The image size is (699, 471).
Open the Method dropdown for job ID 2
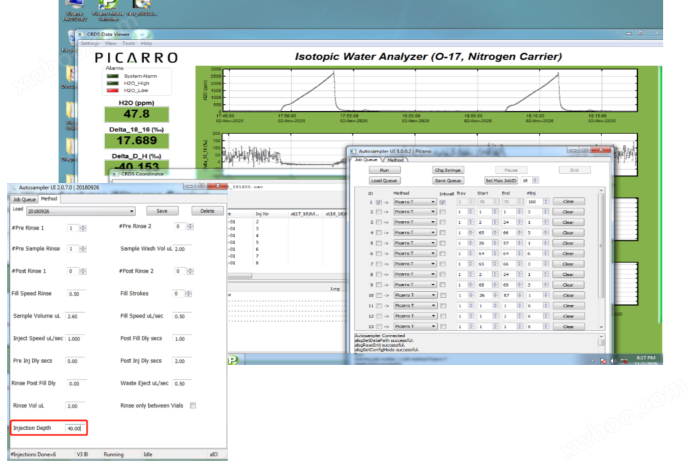pos(415,212)
